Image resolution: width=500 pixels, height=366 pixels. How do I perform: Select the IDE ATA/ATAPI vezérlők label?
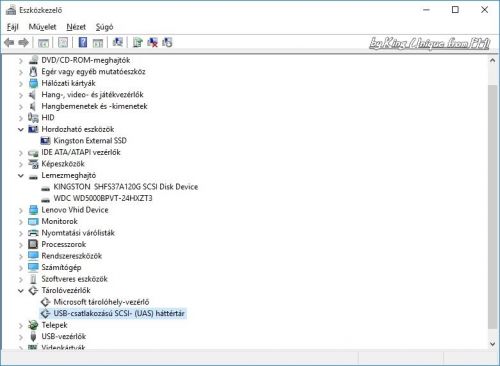tap(81, 152)
